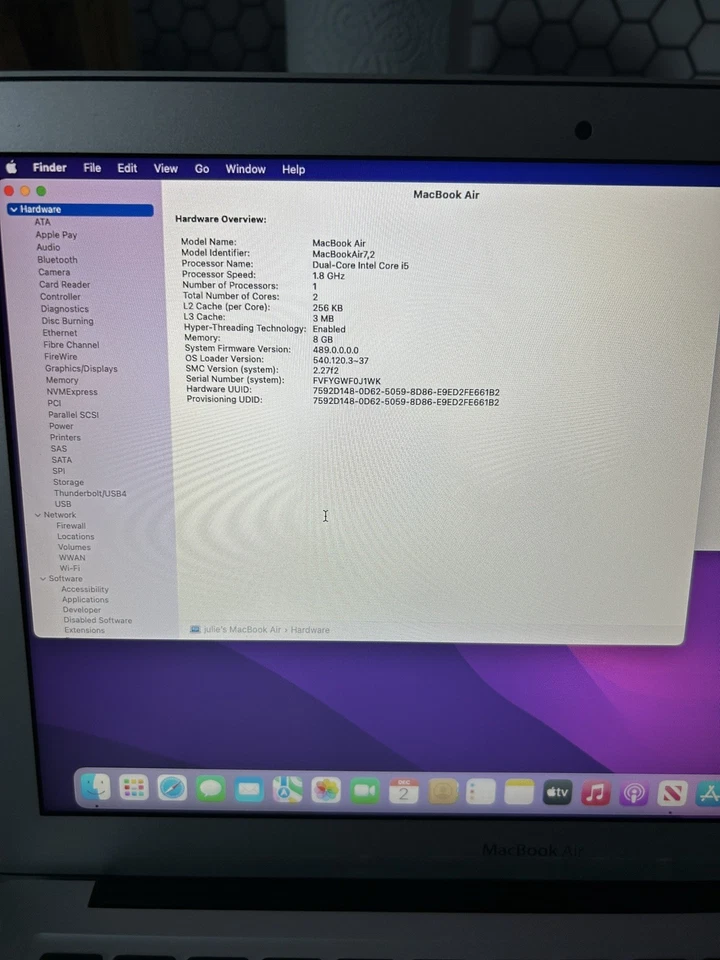Select Thunderbolt/USB4 in the sidebar
720x960 pixels.
(x=90, y=493)
